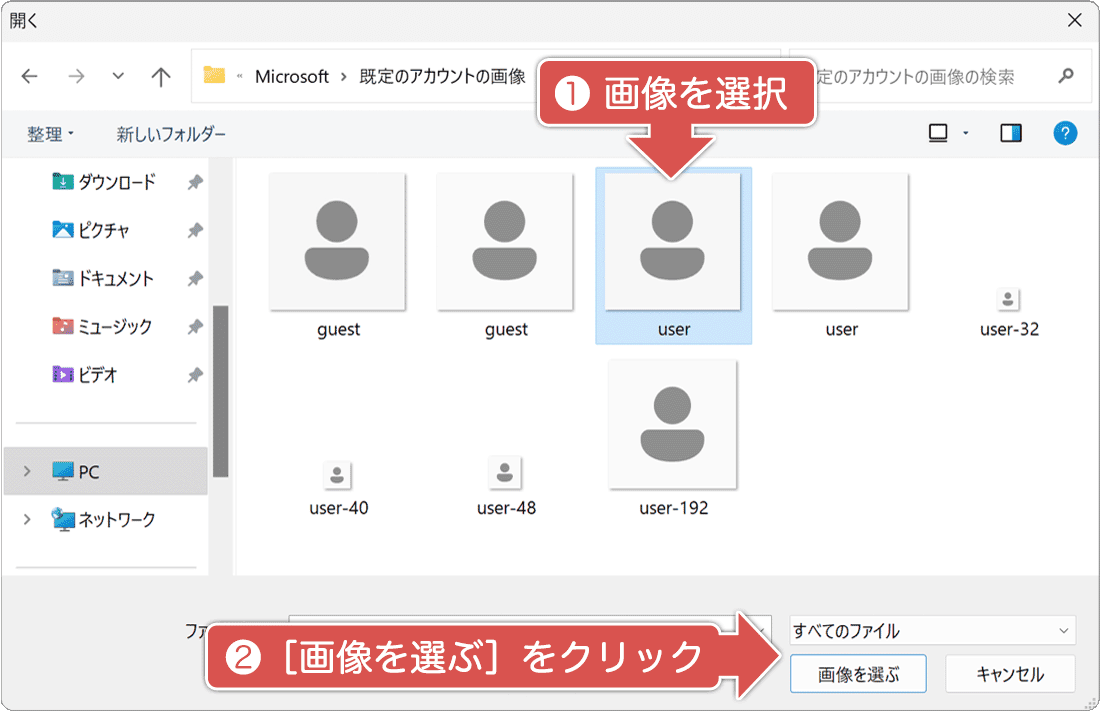Open the recent locations chevron dropdown
1100x712 pixels.
point(117,76)
